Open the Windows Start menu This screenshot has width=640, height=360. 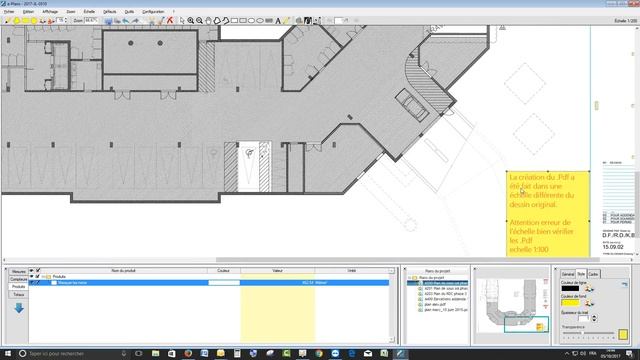[x=8, y=353]
